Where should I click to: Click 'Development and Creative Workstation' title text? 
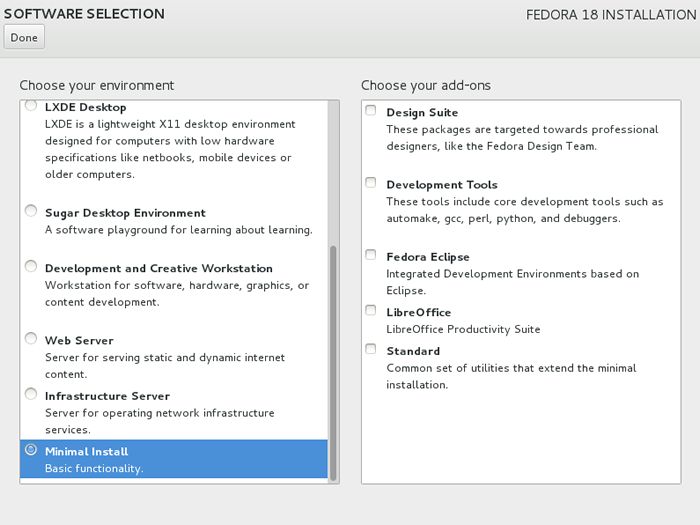pos(159,269)
